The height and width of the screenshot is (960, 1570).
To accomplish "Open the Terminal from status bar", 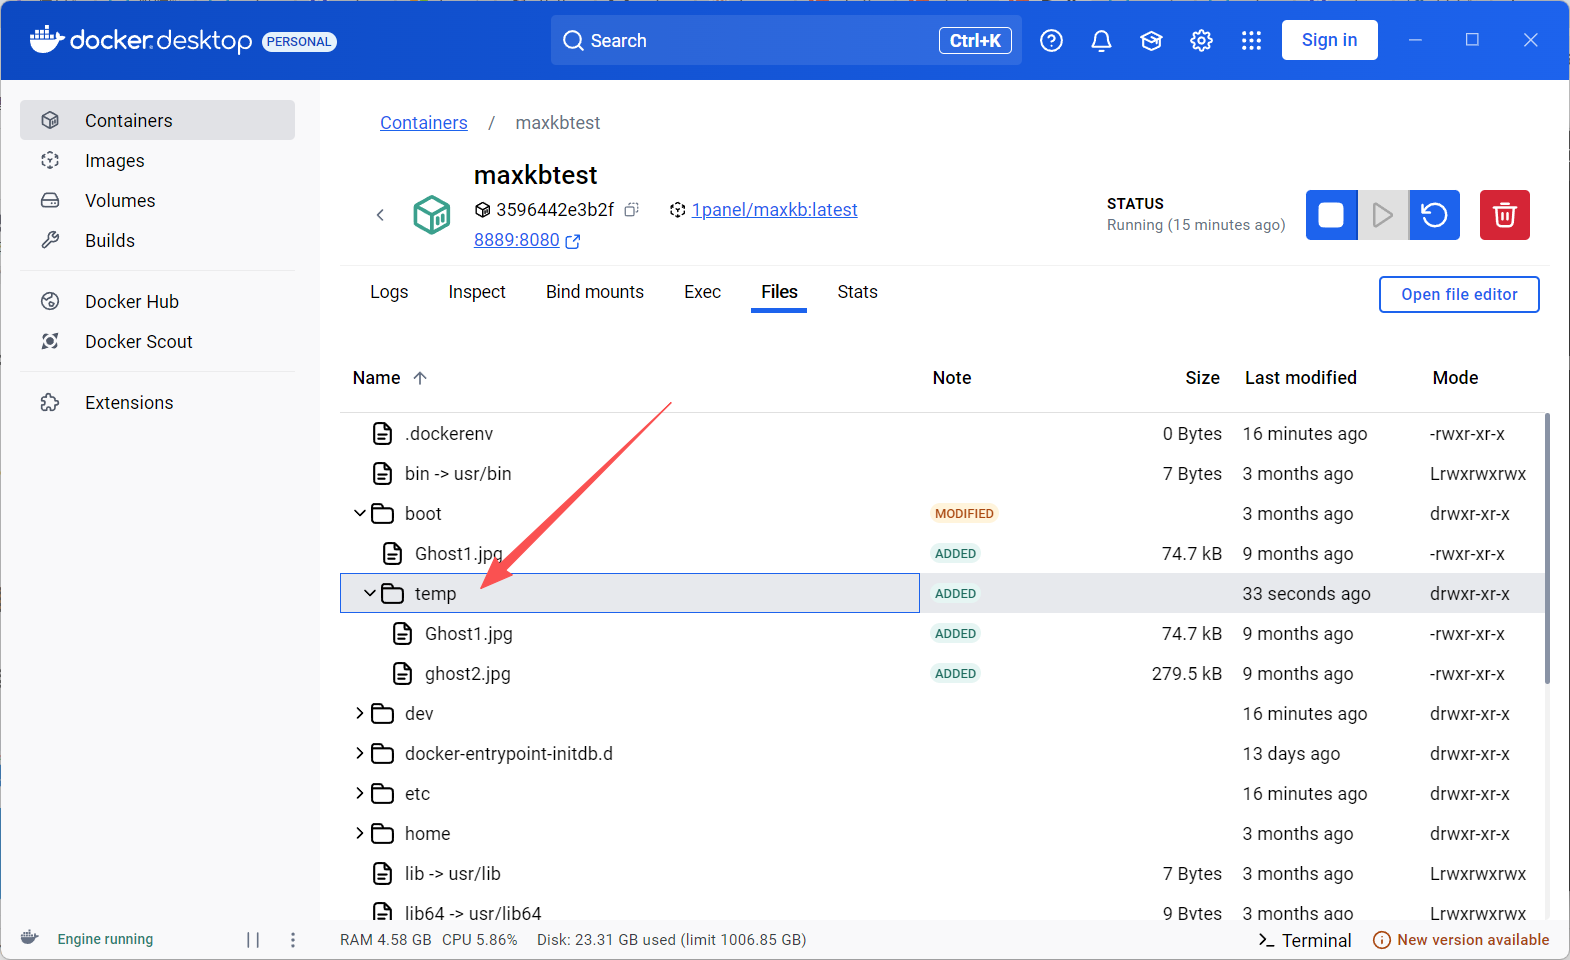I will tap(1304, 940).
